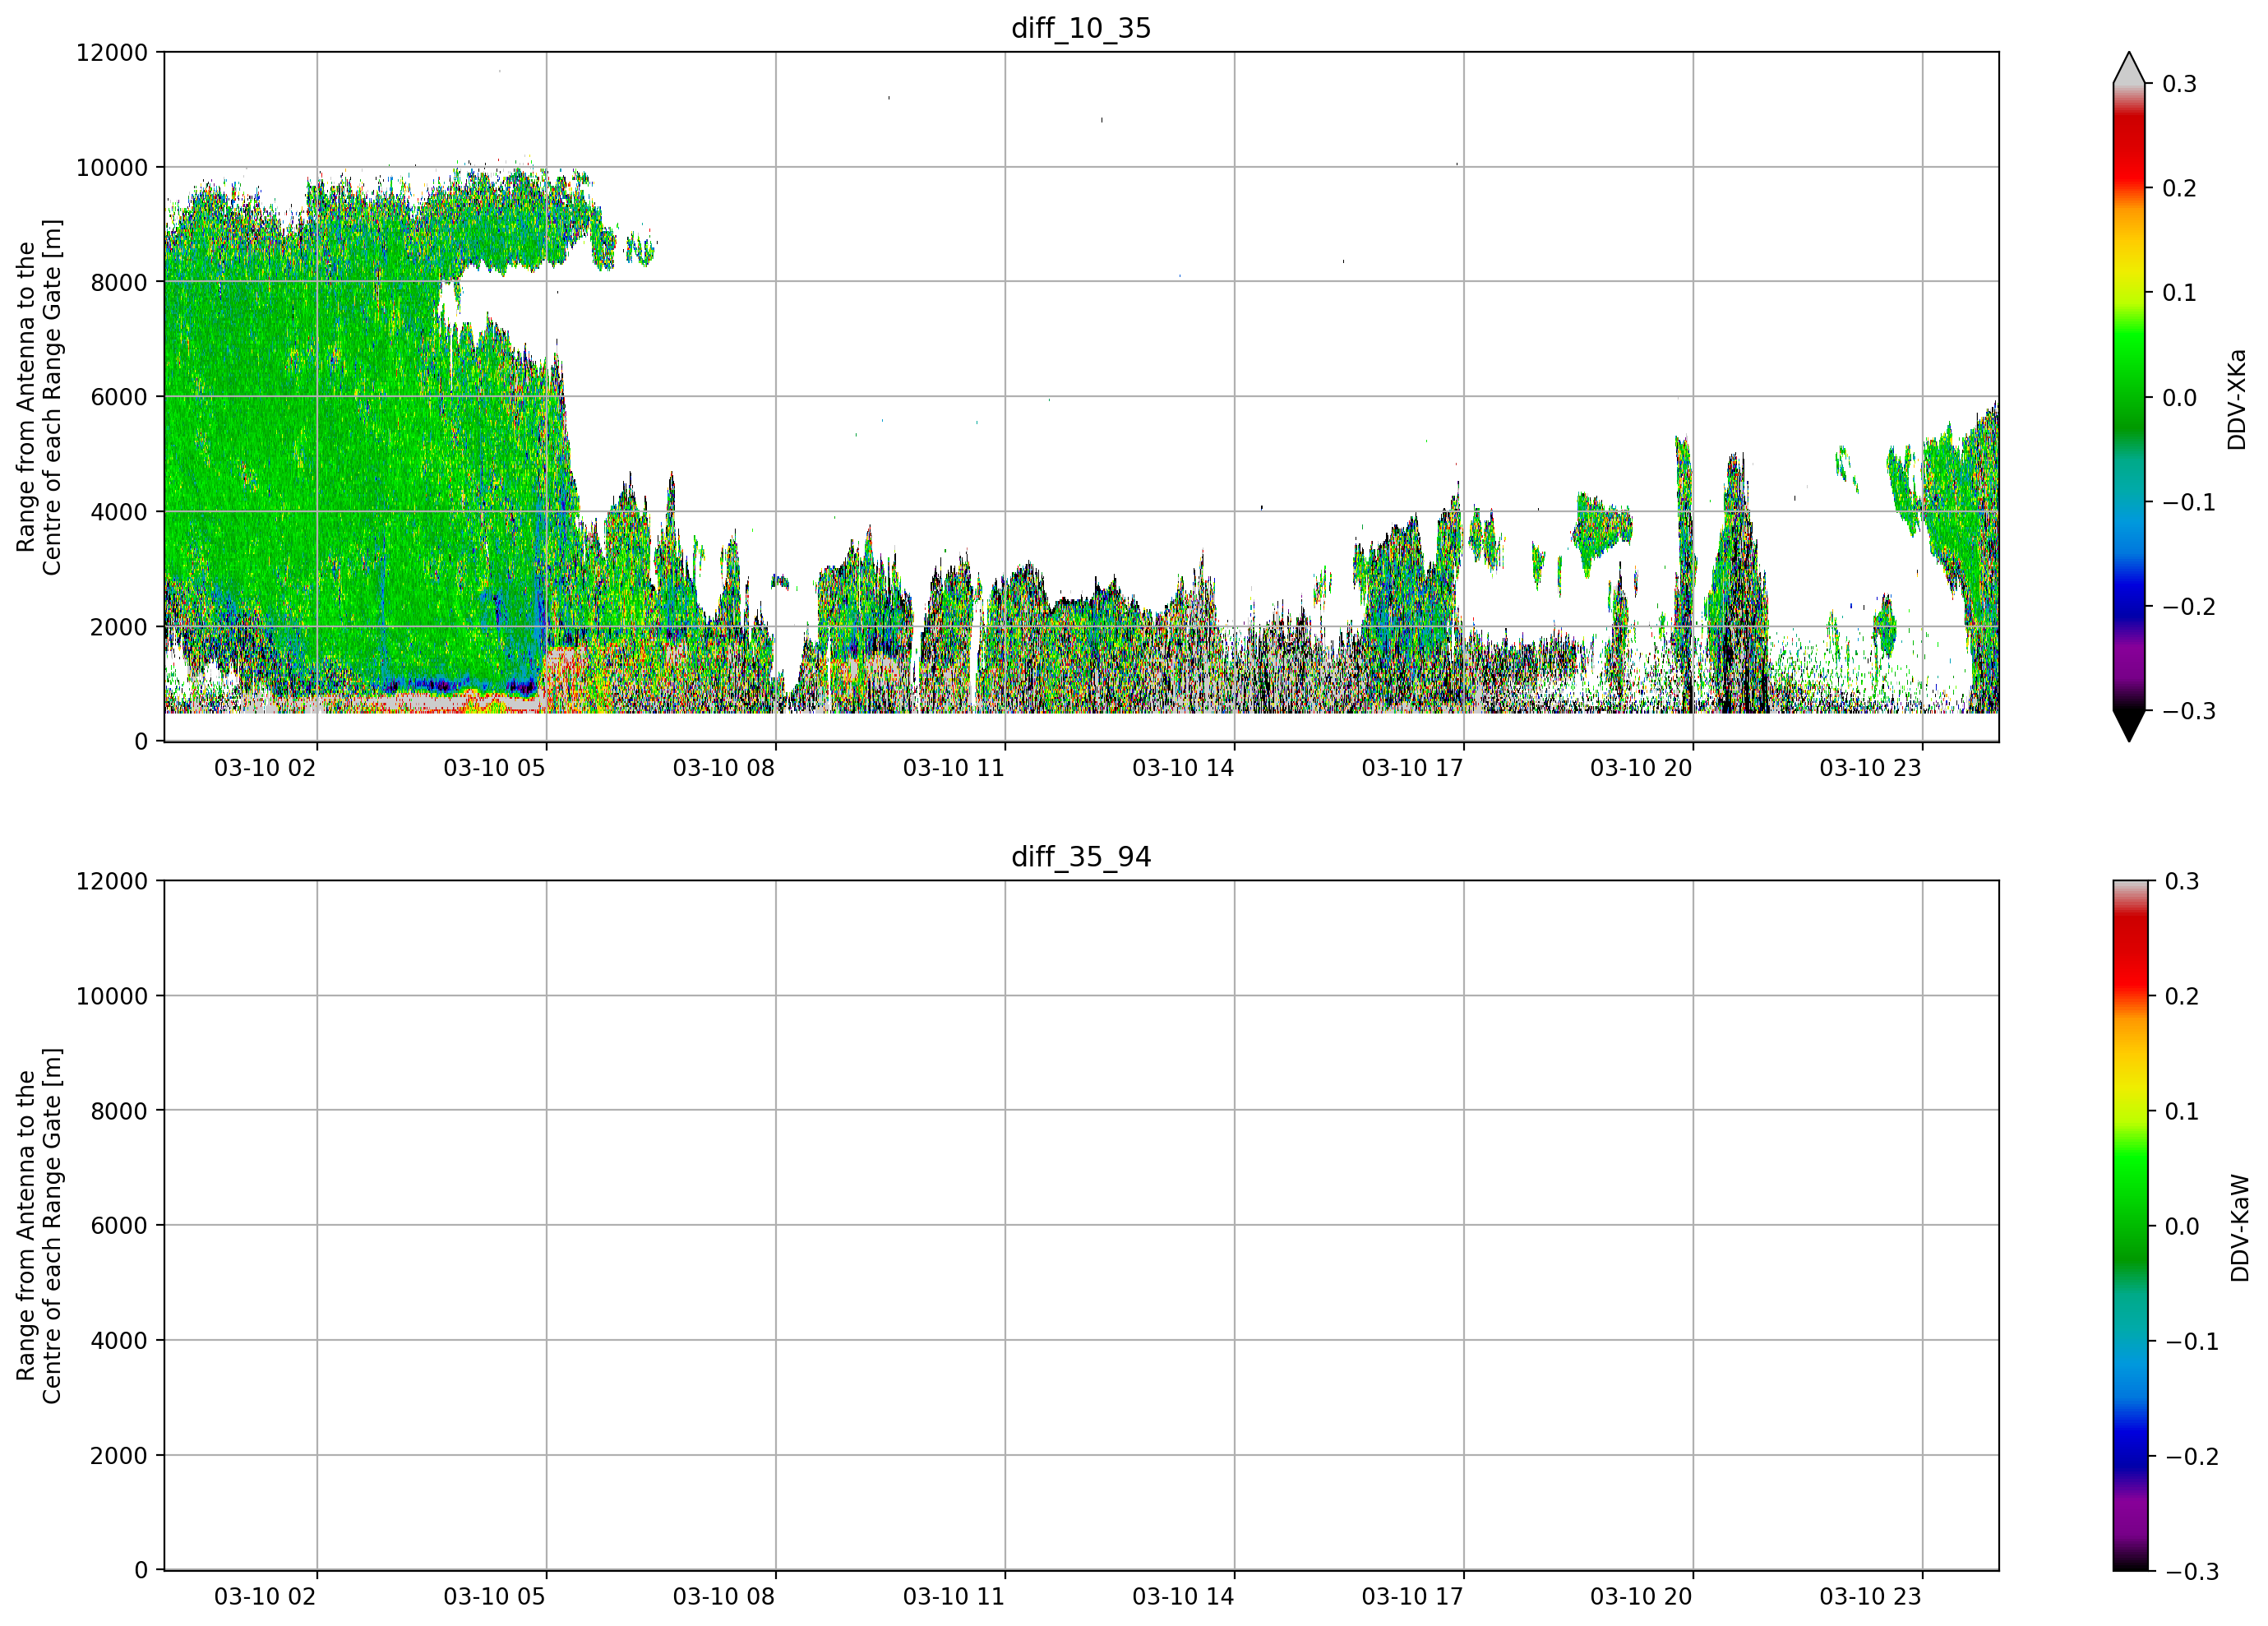Click the 0.2 tick on DDV-KaW colorbar
This screenshot has height=1626, width=2268.
2182,996
